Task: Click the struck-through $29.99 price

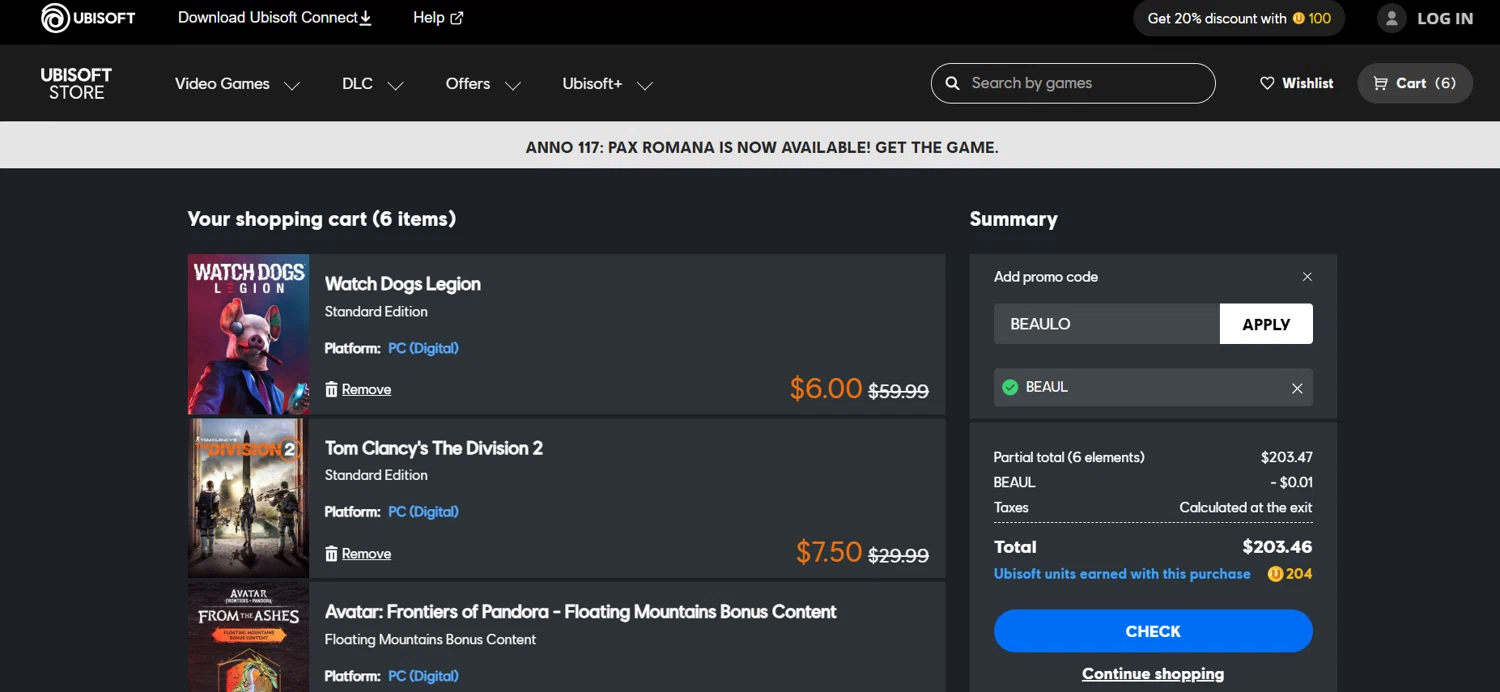Action: pyautogui.click(x=899, y=556)
